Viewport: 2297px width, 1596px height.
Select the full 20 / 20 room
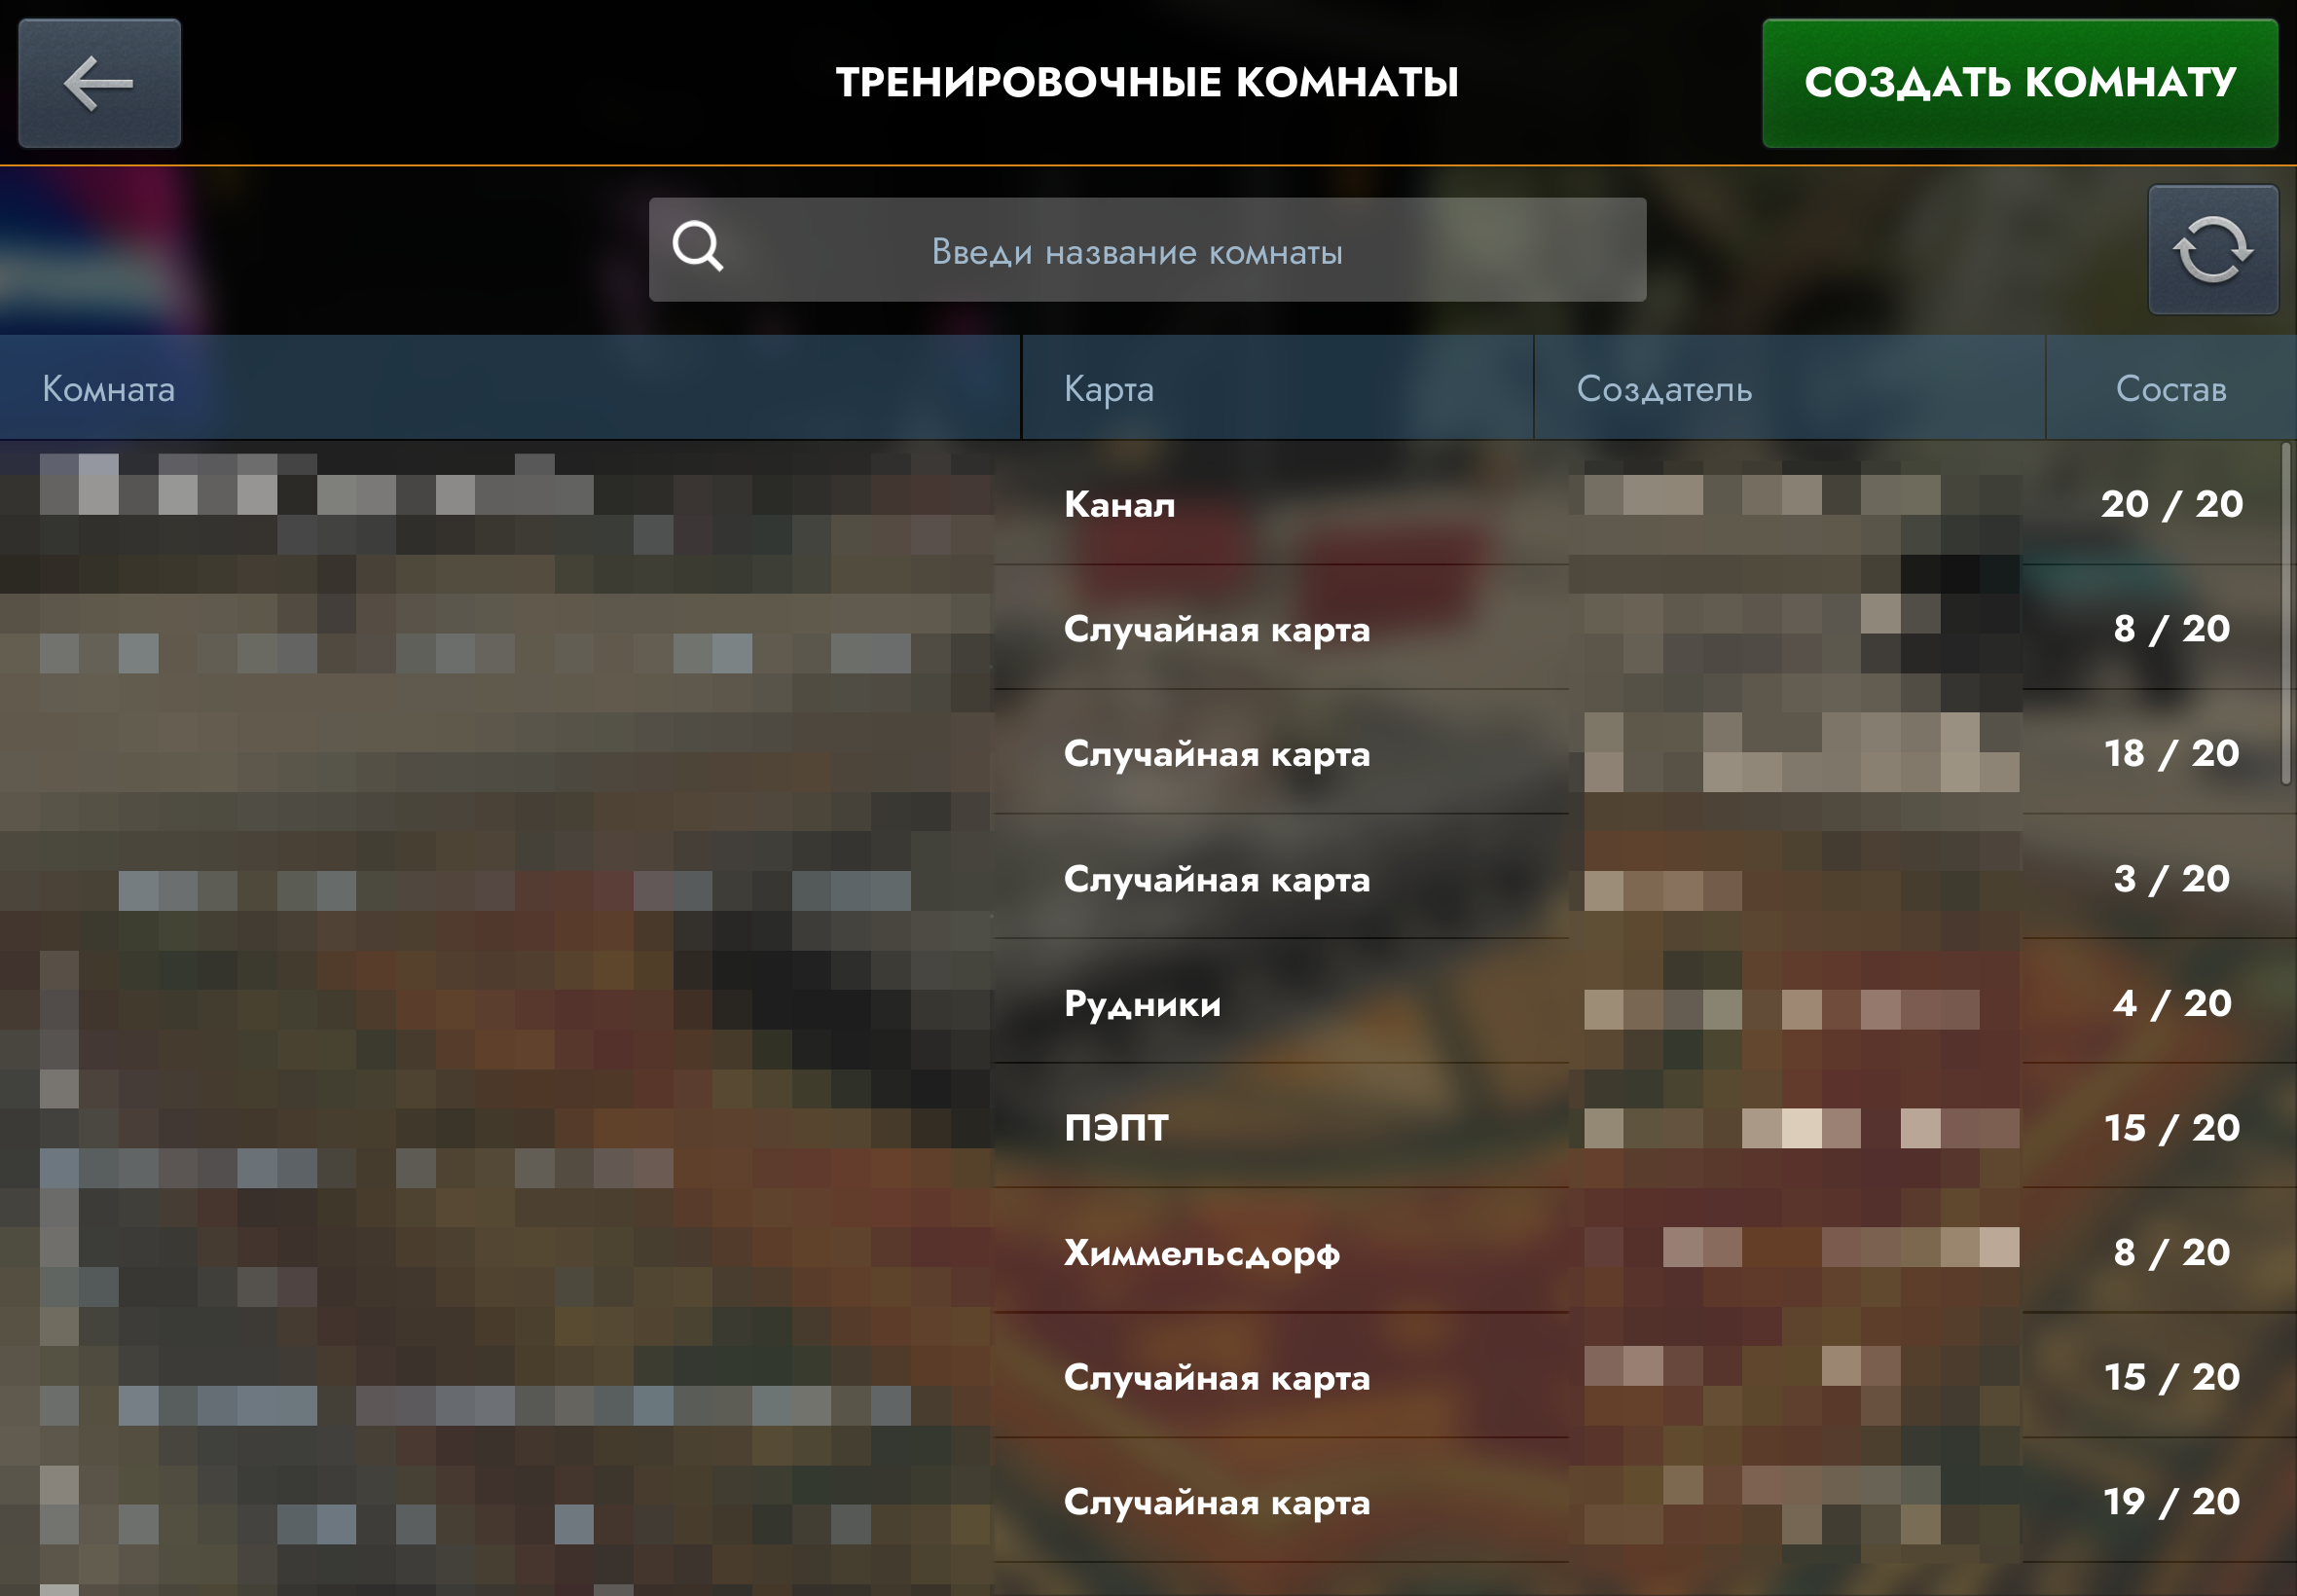pos(1148,503)
